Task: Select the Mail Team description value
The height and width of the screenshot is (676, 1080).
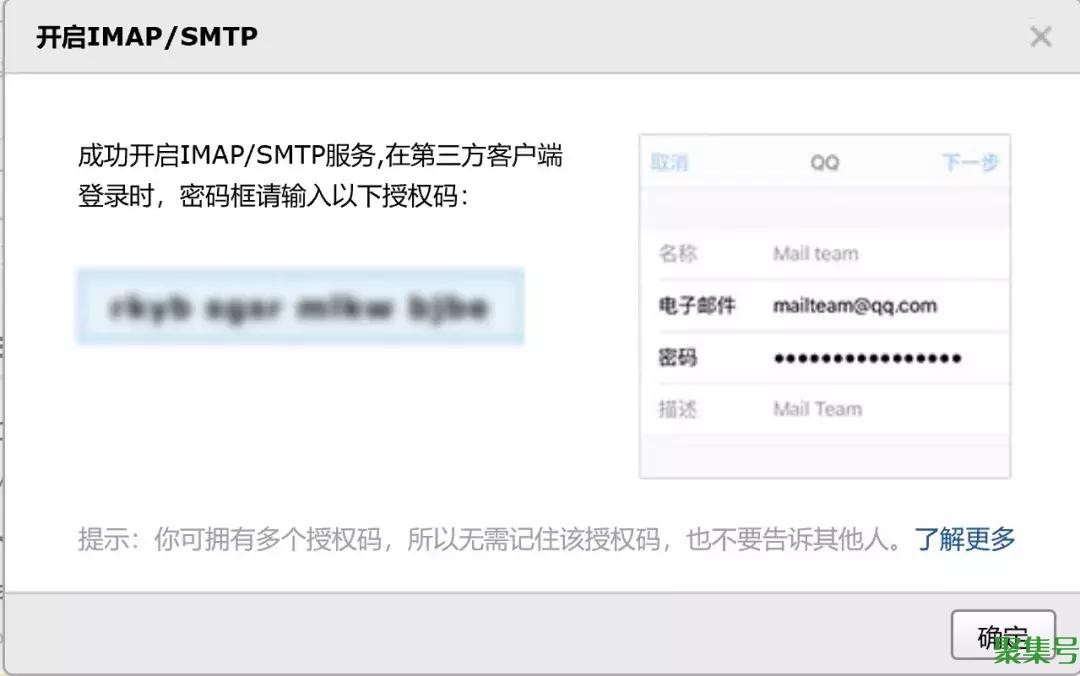Action: (817, 409)
